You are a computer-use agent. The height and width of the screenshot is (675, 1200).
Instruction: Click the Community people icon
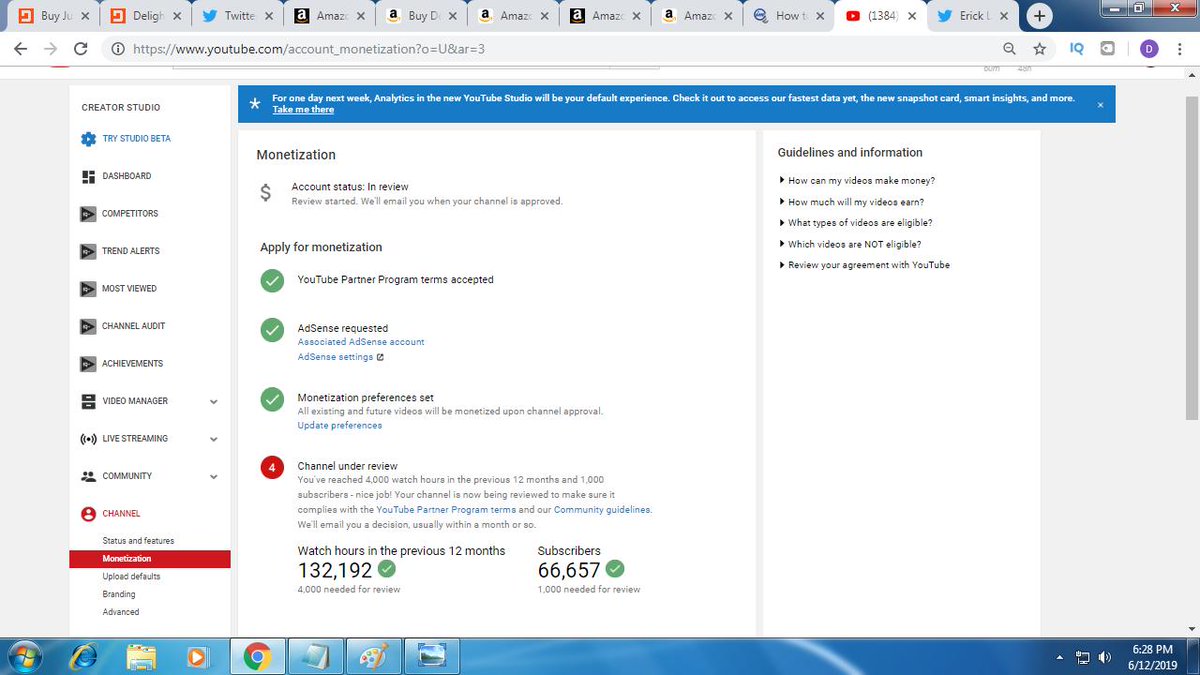tap(88, 476)
